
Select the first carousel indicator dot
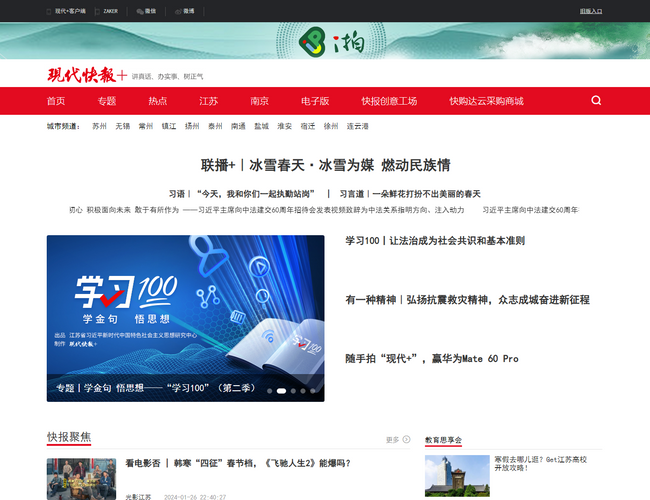click(269, 391)
